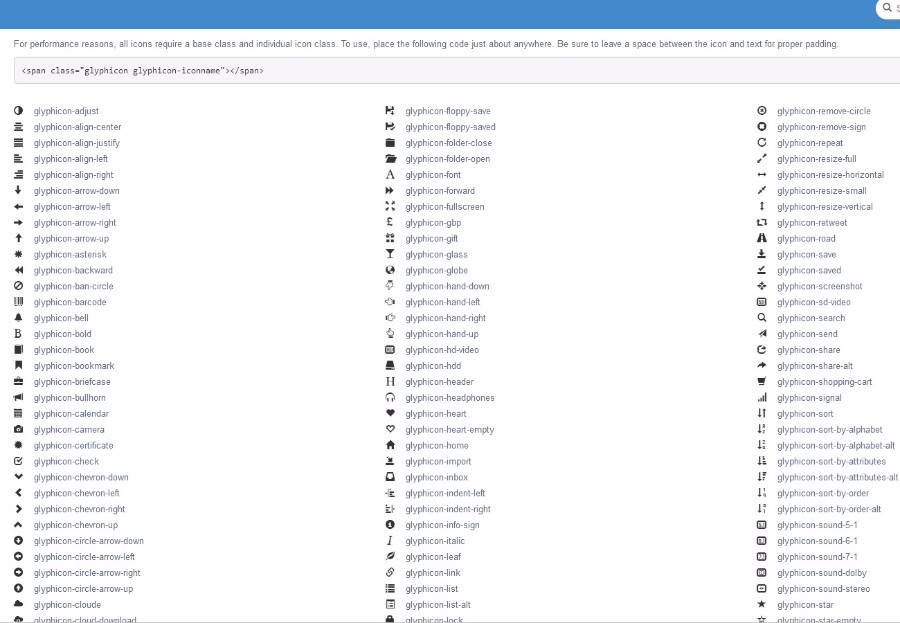Select the glyphicon-hand-right icon

(390, 318)
